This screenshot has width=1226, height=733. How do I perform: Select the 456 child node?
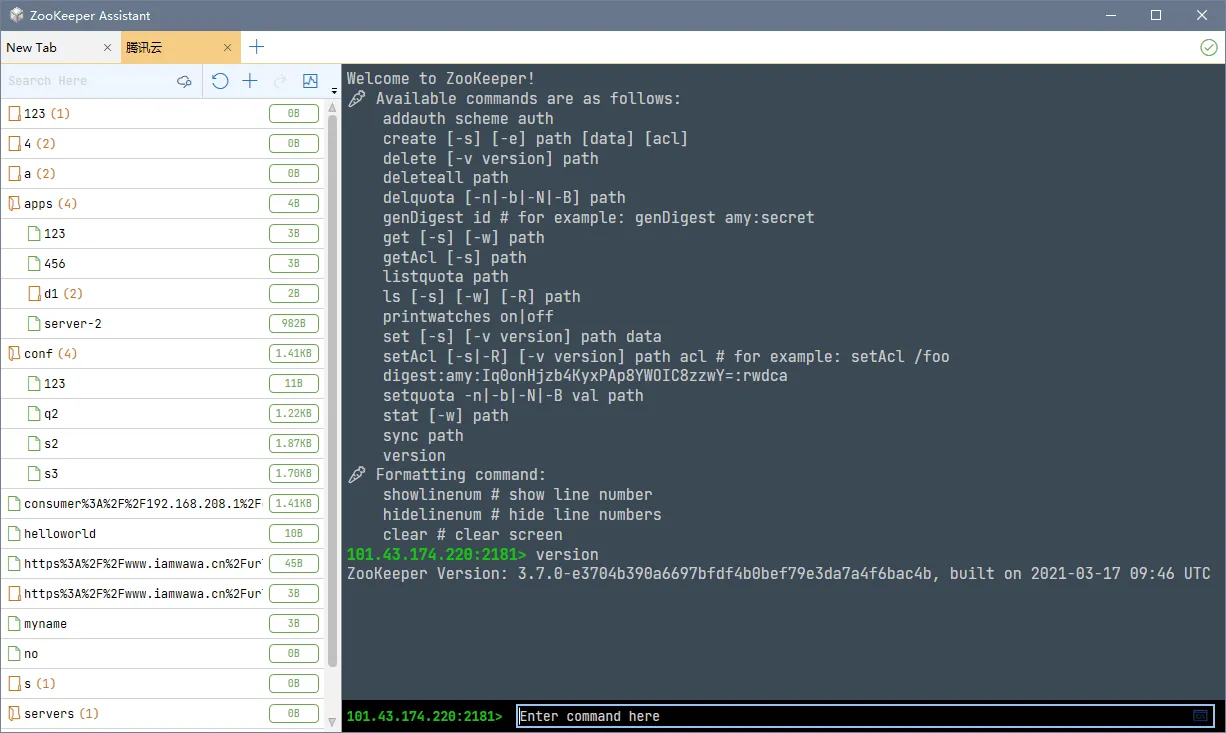click(x=162, y=264)
